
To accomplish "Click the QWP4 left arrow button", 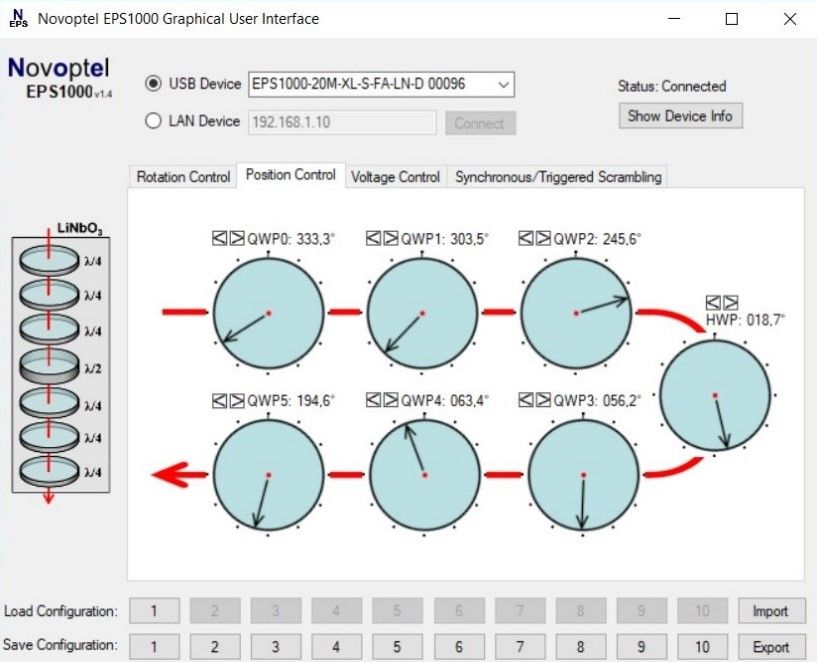I will click(373, 400).
